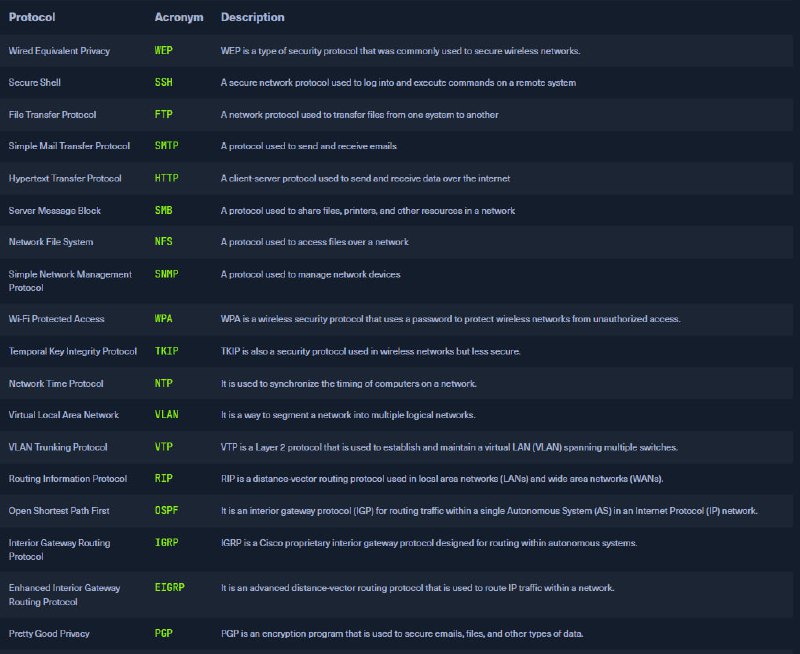
Task: Click the SSH acronym code
Action: 163,82
